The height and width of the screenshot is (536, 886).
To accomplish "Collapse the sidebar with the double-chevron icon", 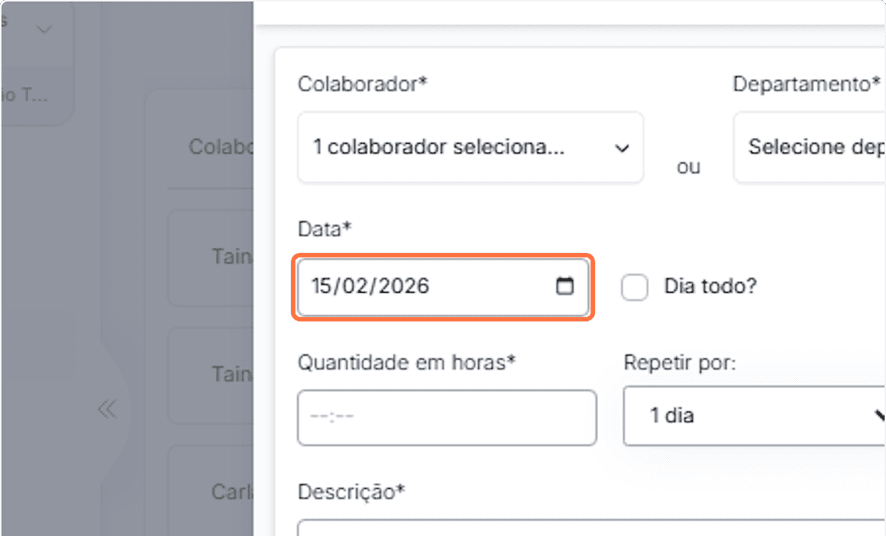I will coord(107,408).
